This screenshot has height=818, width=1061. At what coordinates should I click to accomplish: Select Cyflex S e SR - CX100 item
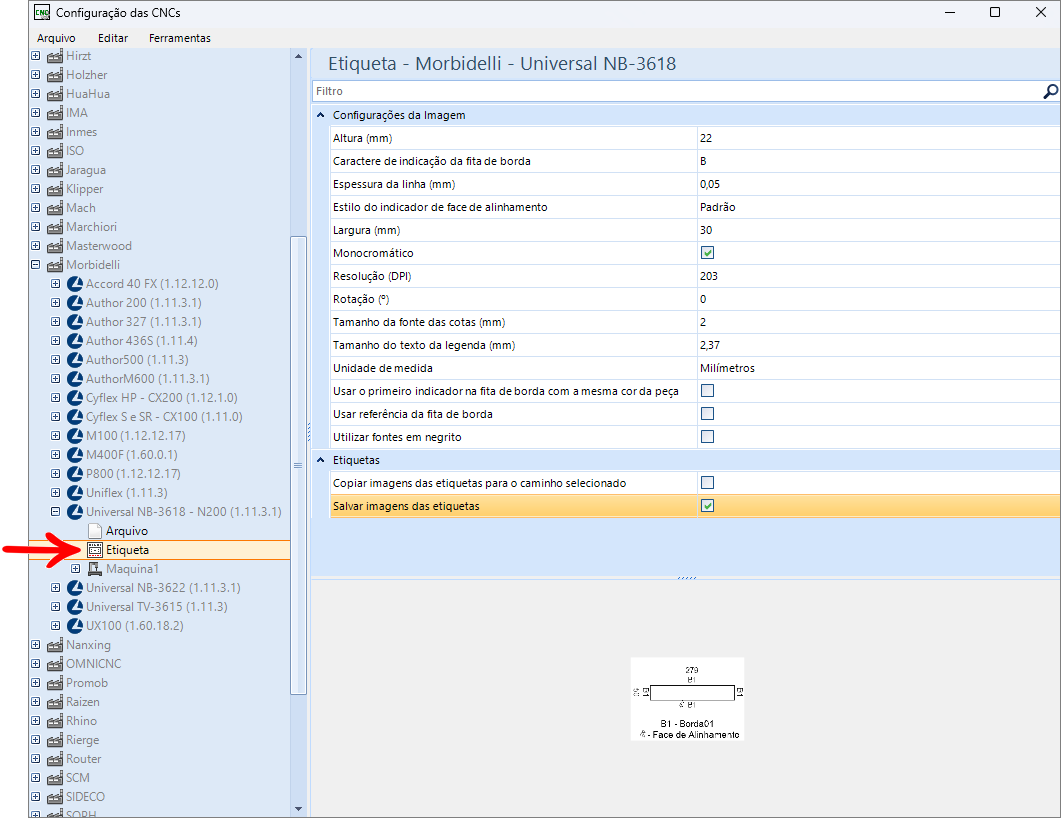pos(164,417)
